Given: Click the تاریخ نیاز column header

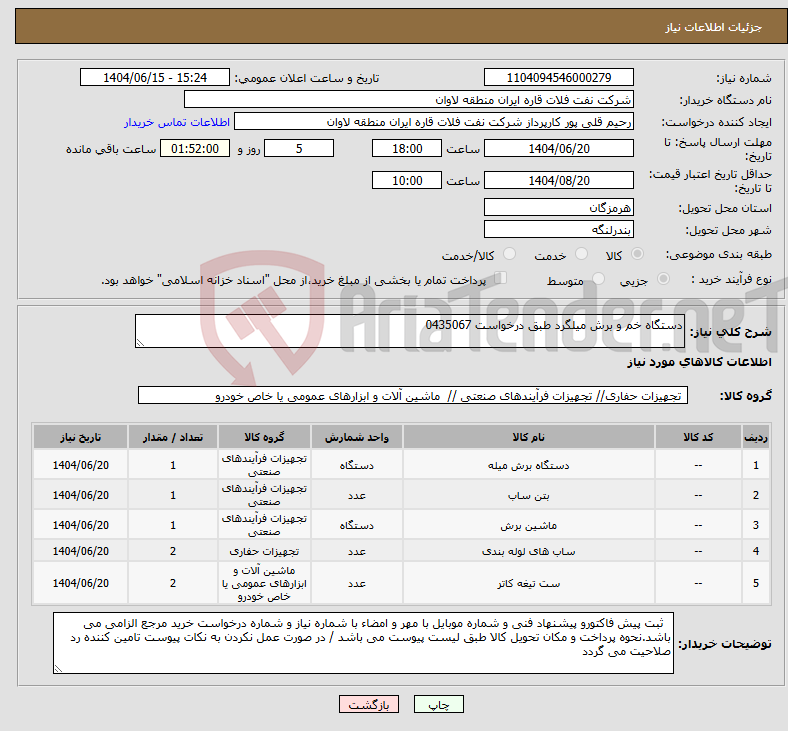Looking at the screenshot, I should [x=80, y=437].
